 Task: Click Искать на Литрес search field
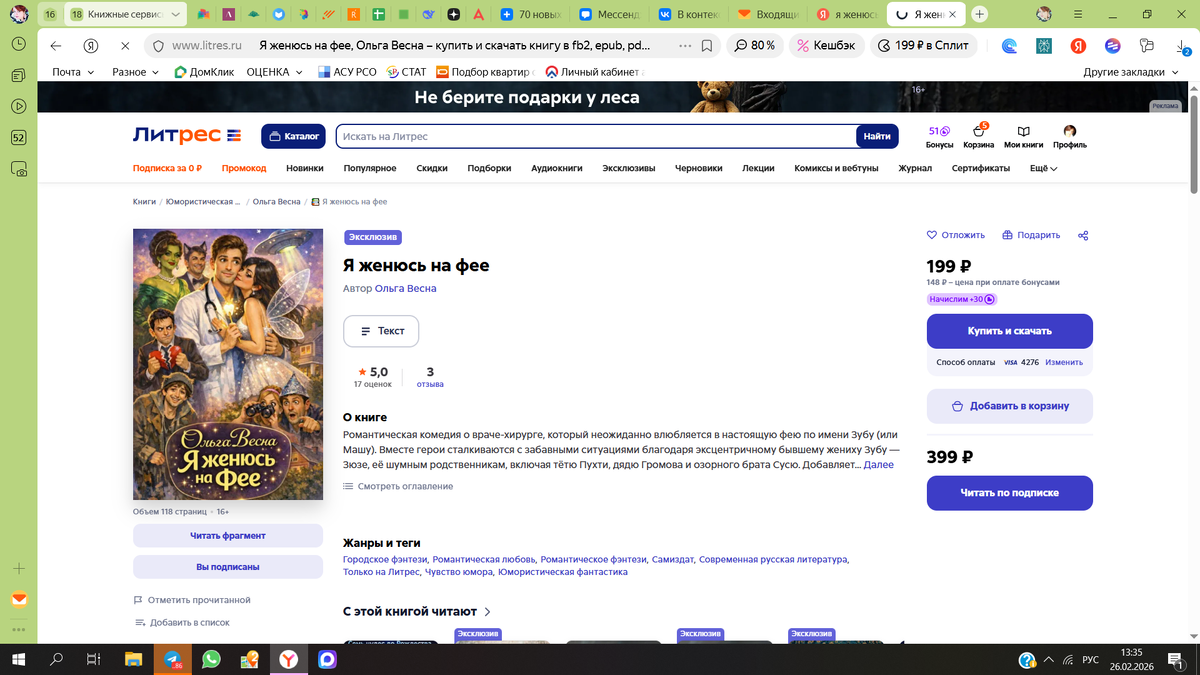point(596,136)
